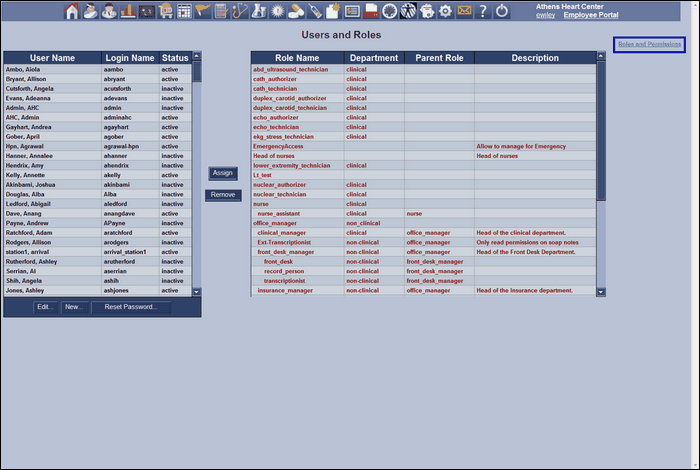This screenshot has width=700, height=470.
Task: Click the users list scroll-down arrow
Action: coord(196,292)
